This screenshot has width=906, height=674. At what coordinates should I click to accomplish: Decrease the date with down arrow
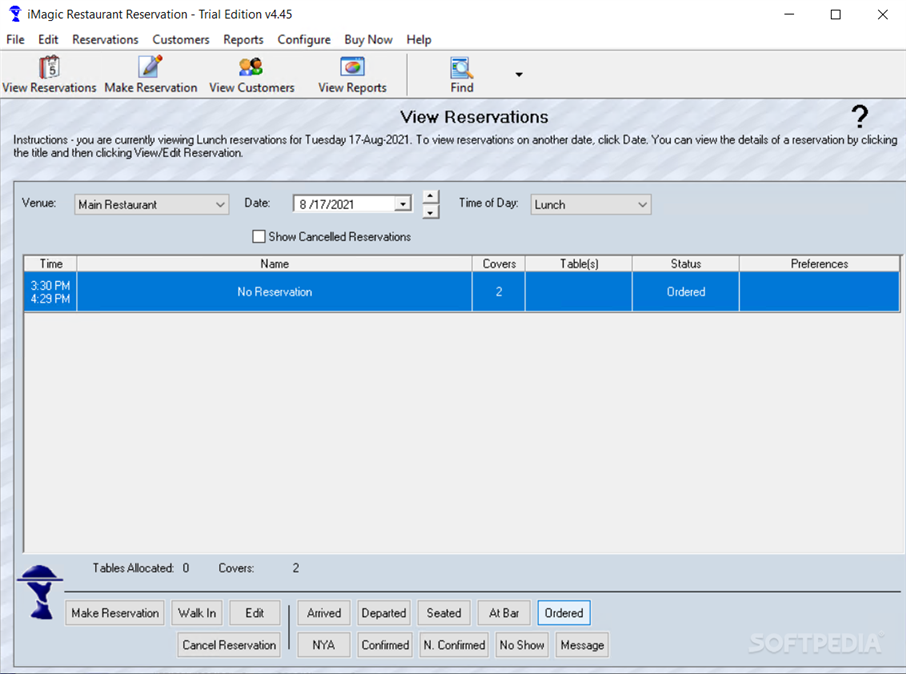point(430,212)
